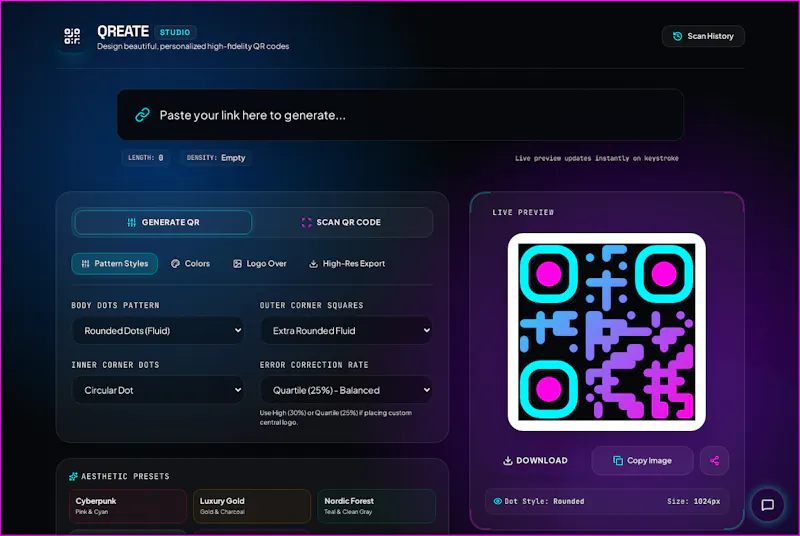Expand the Inner Corner Dots dropdown
Viewport: 800px width, 536px height.
click(x=158, y=390)
